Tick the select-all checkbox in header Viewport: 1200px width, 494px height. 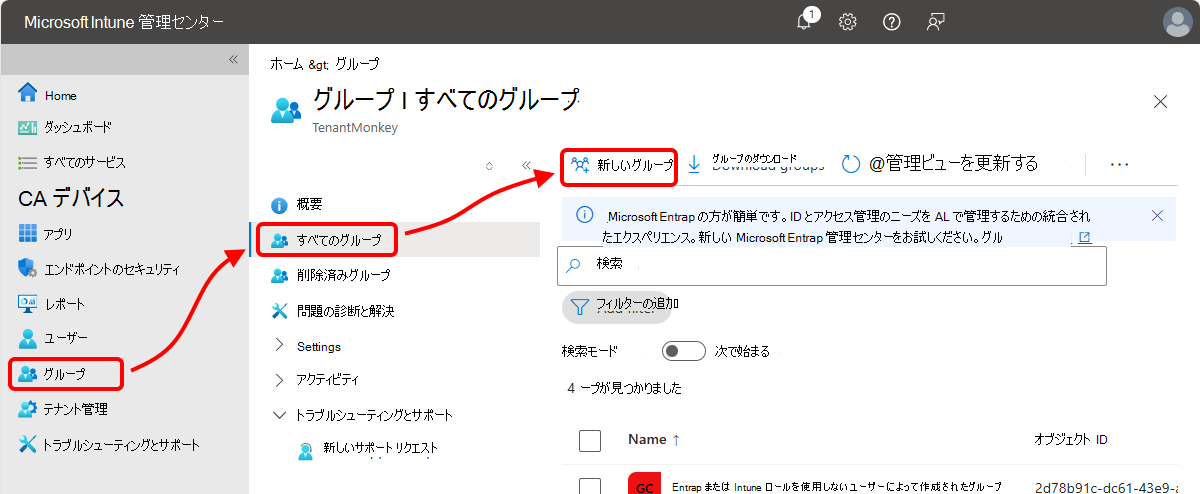[590, 440]
